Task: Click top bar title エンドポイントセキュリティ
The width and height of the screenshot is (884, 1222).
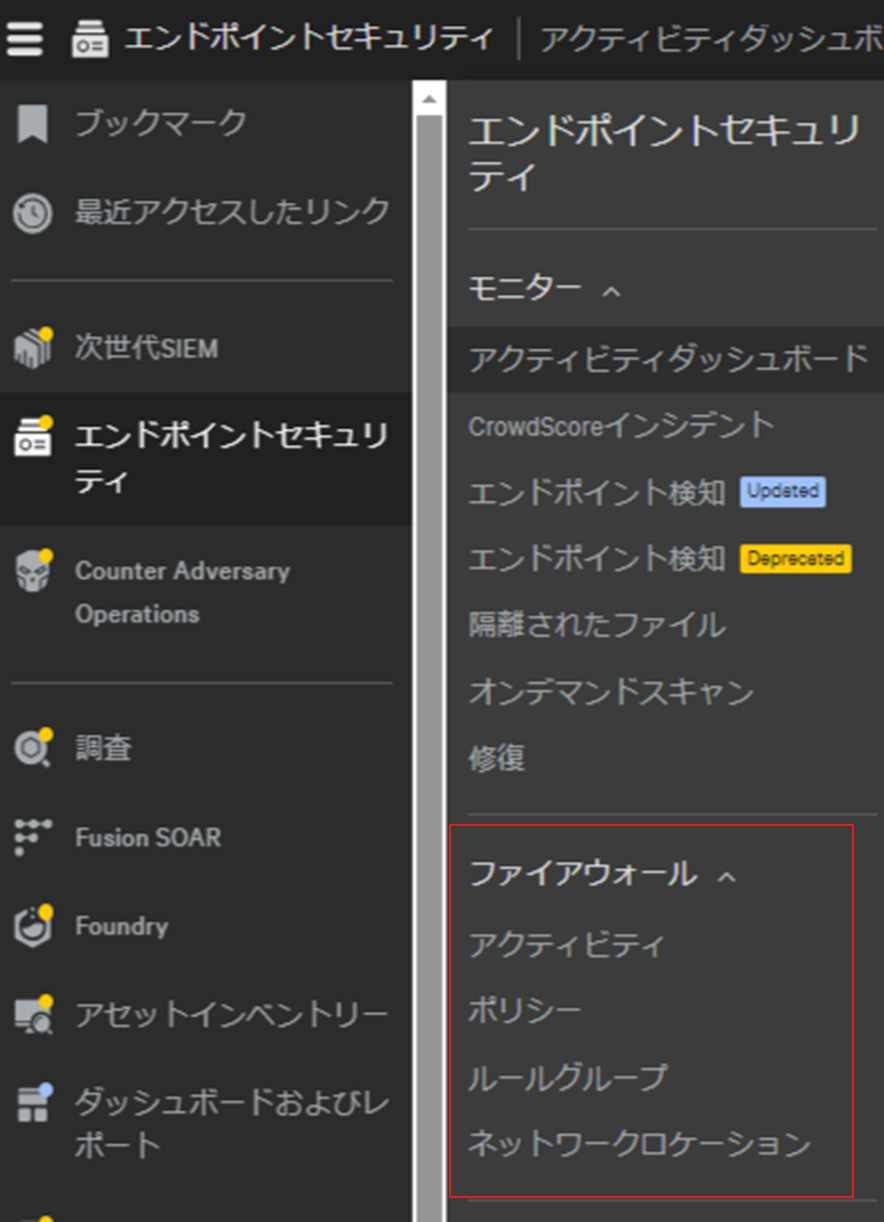Action: [x=309, y=39]
